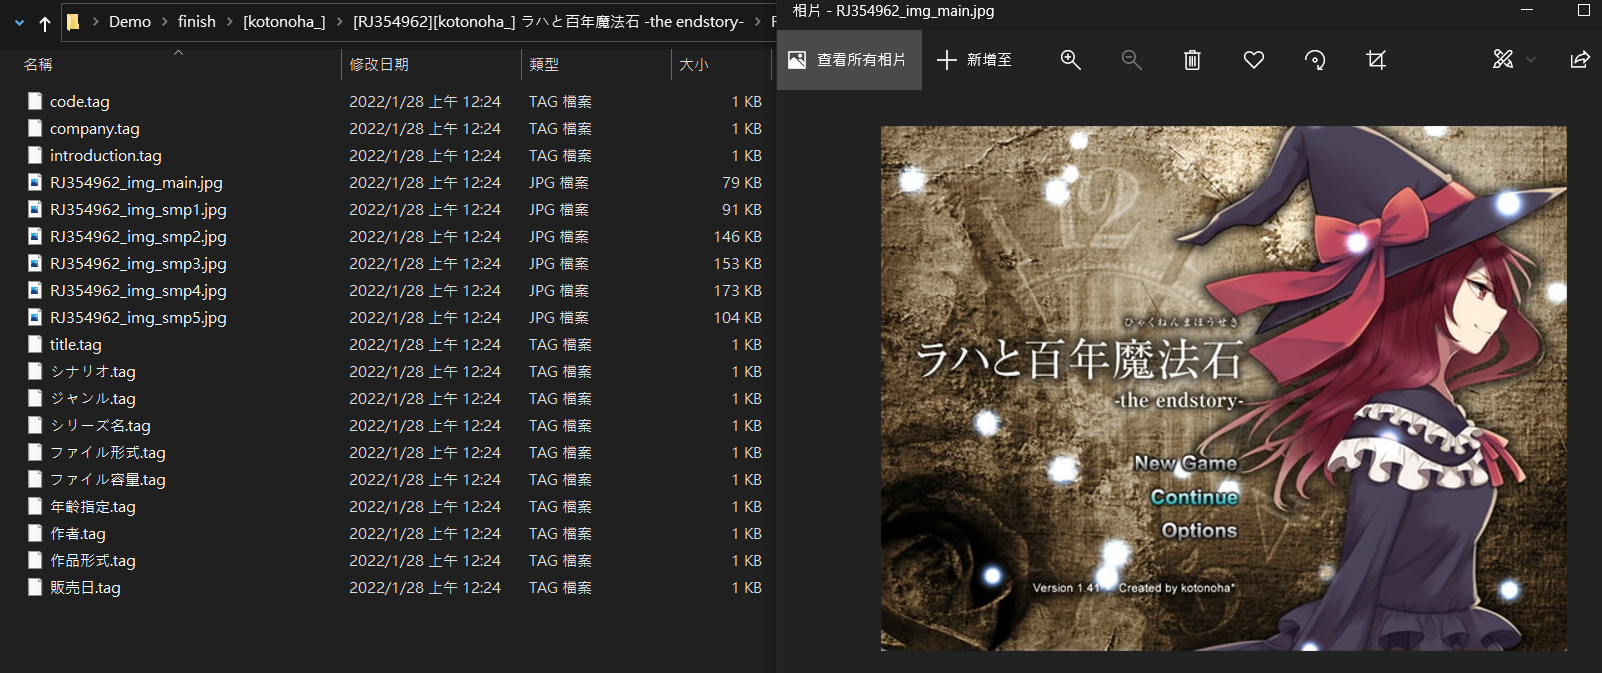
Task: Click the file icon beside company.tag
Action: pyautogui.click(x=35, y=128)
